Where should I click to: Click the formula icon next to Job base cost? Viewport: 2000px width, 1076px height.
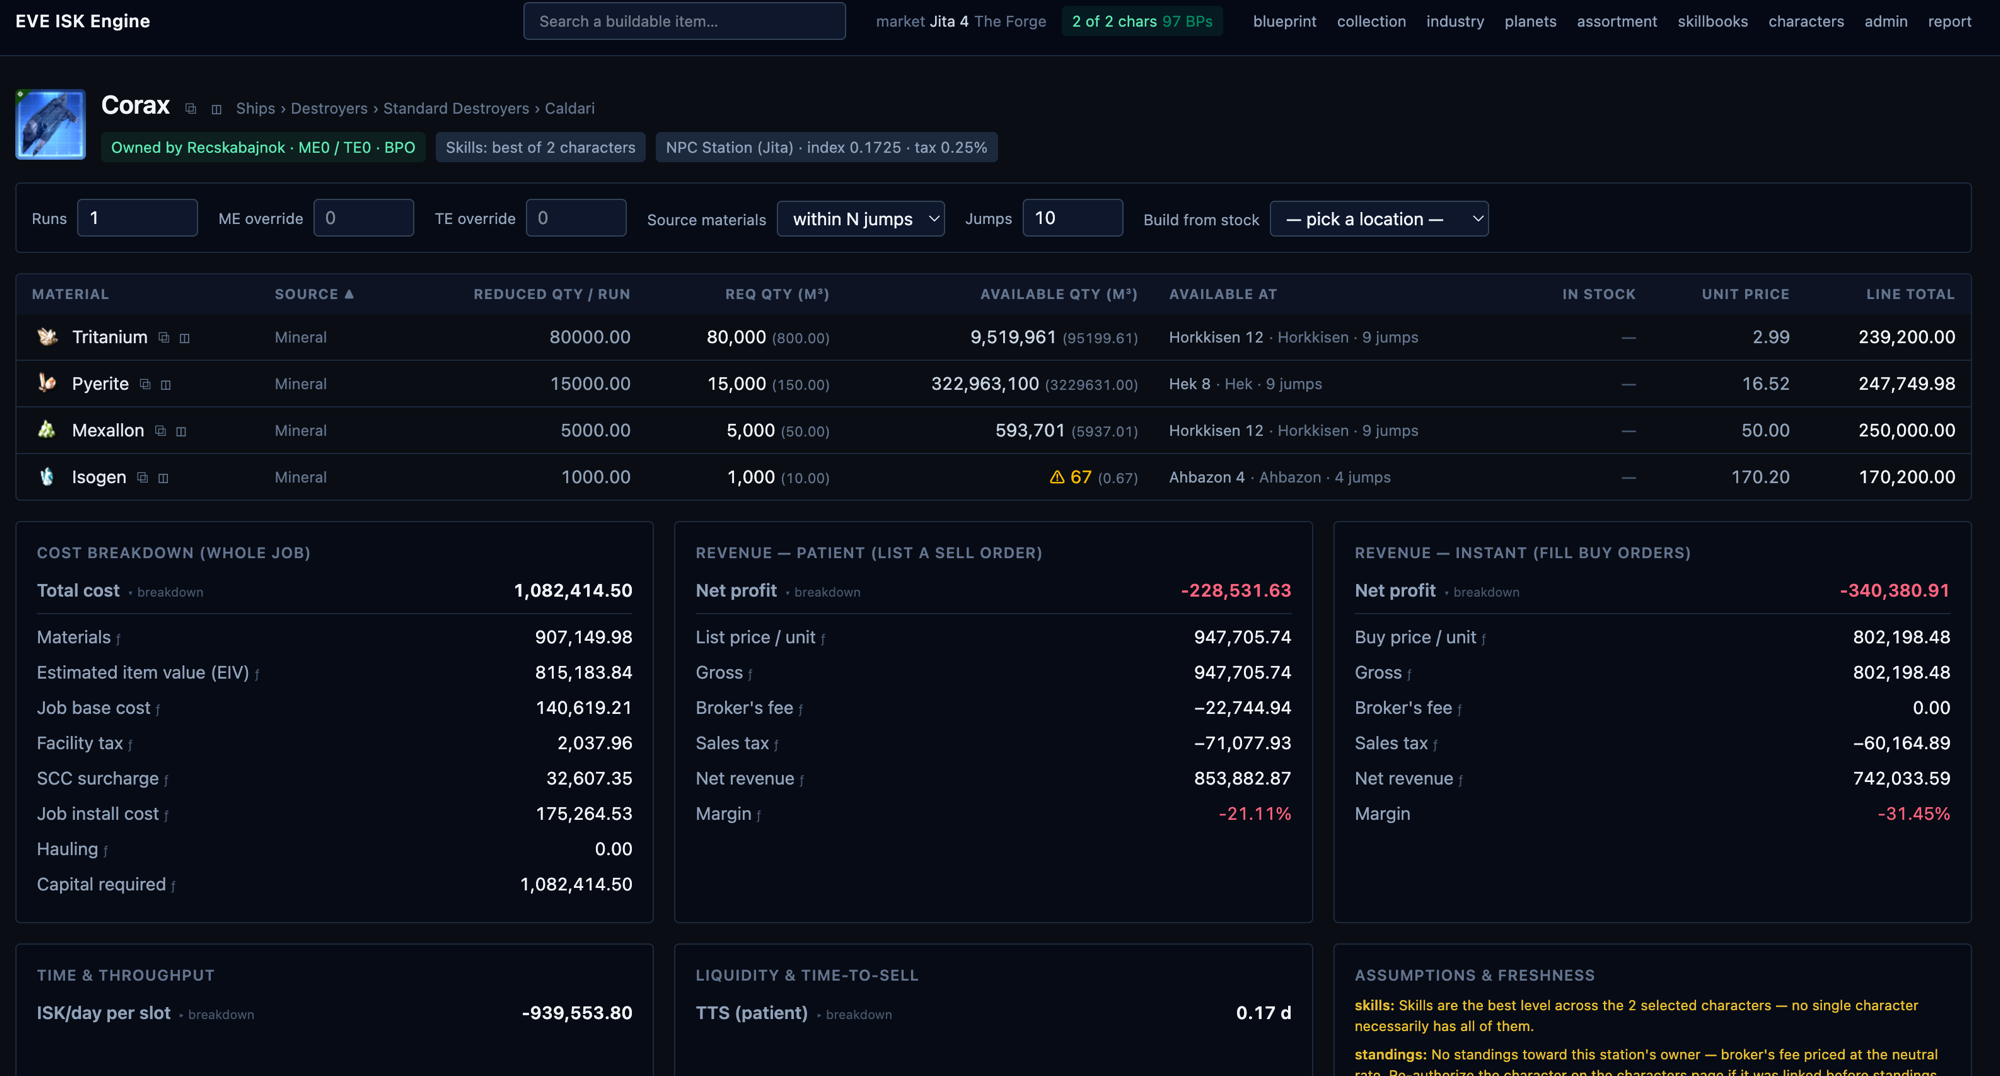(x=158, y=709)
